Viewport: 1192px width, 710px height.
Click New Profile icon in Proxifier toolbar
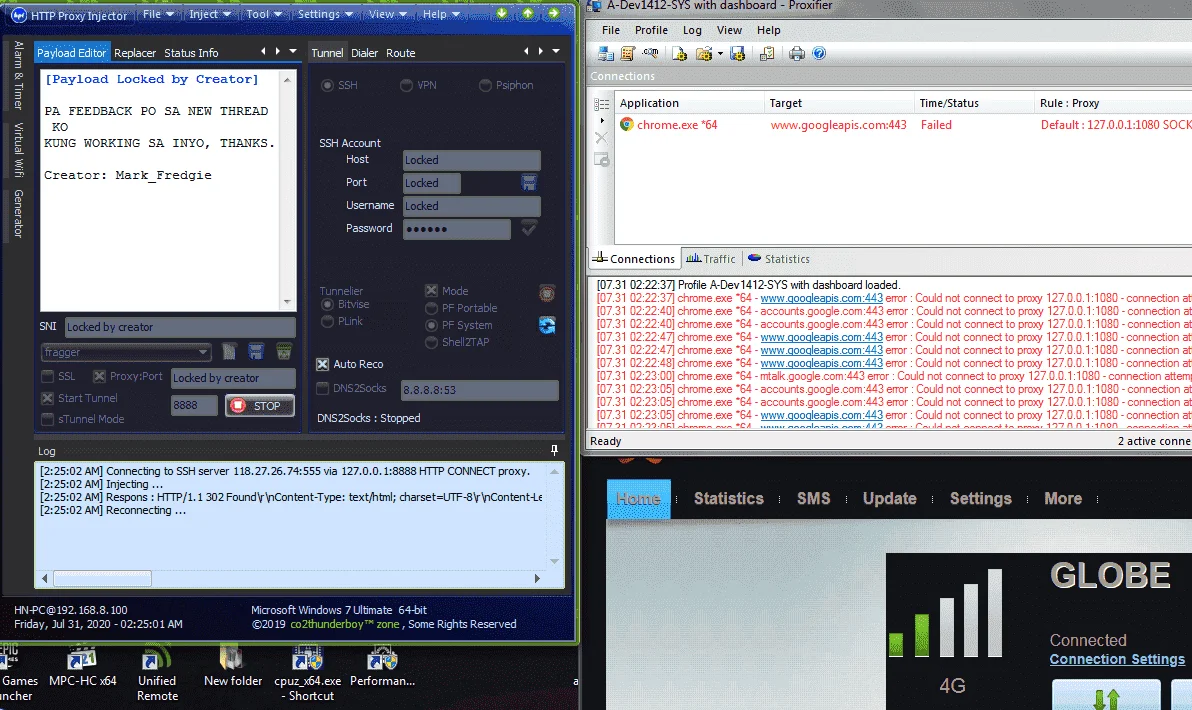[680, 53]
